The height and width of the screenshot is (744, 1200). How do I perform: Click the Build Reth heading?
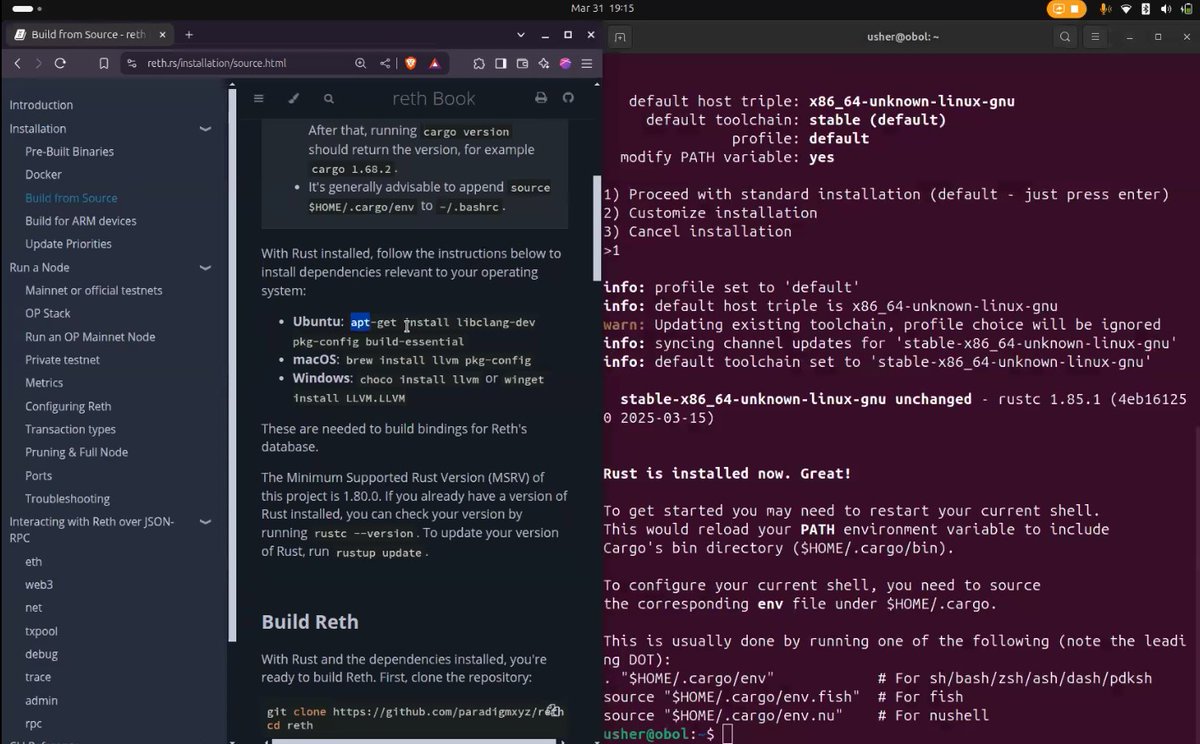click(x=310, y=622)
